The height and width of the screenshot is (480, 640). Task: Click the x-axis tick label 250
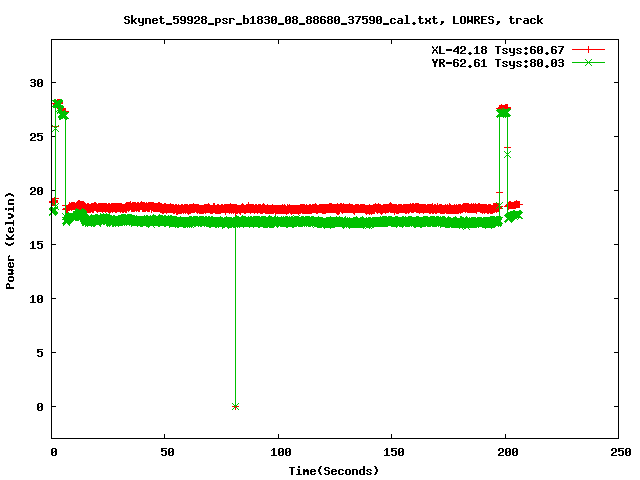pos(621,452)
